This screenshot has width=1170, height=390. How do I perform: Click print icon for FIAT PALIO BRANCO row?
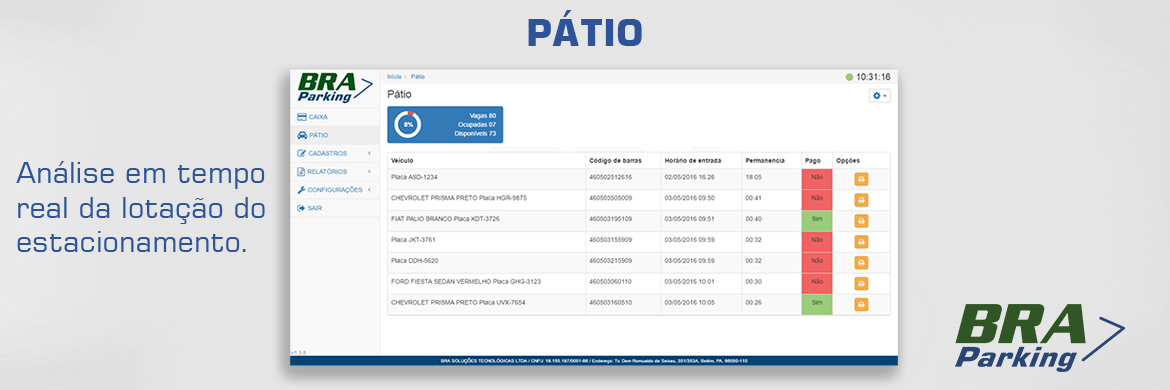pyautogui.click(x=860, y=221)
